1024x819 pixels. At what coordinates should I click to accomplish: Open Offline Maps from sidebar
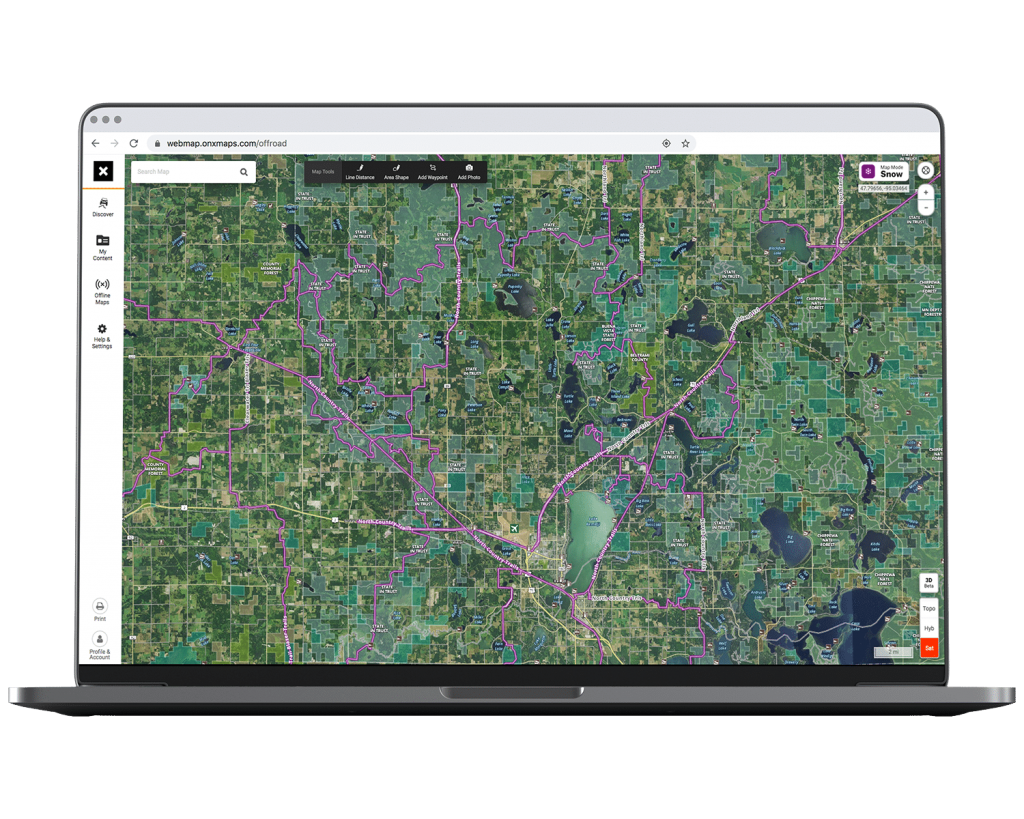[103, 290]
